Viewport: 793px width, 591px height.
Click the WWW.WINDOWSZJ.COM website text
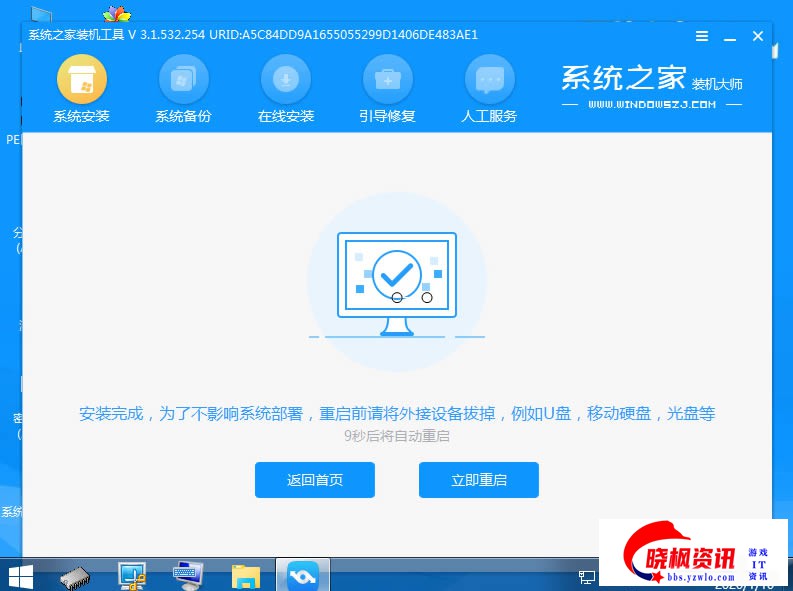pos(652,104)
